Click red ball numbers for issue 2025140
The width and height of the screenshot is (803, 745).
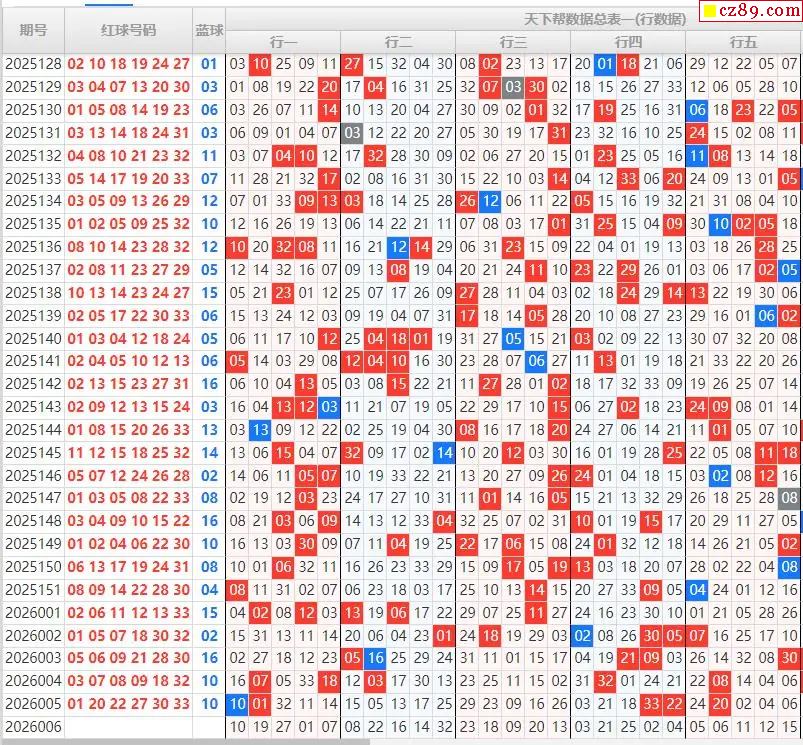pos(129,338)
